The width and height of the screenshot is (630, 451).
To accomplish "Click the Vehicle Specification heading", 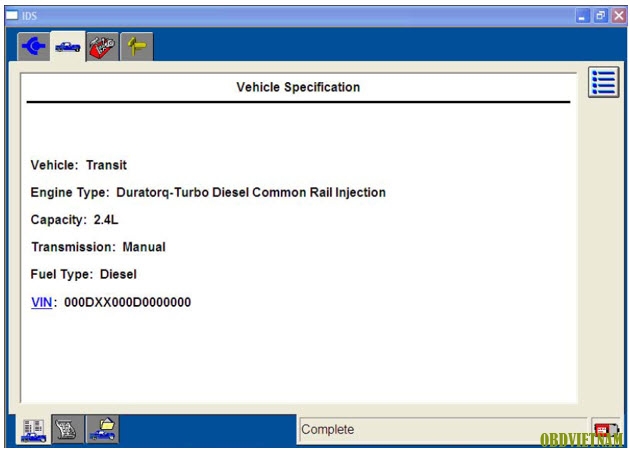I will coord(298,87).
